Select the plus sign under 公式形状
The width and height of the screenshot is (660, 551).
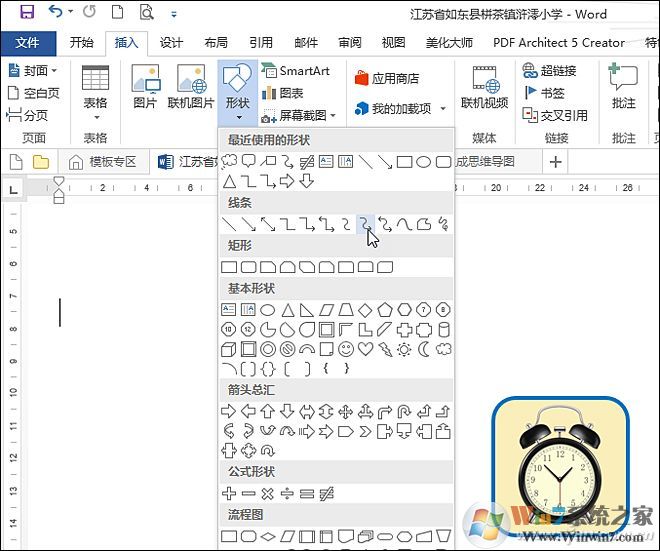tap(229, 493)
